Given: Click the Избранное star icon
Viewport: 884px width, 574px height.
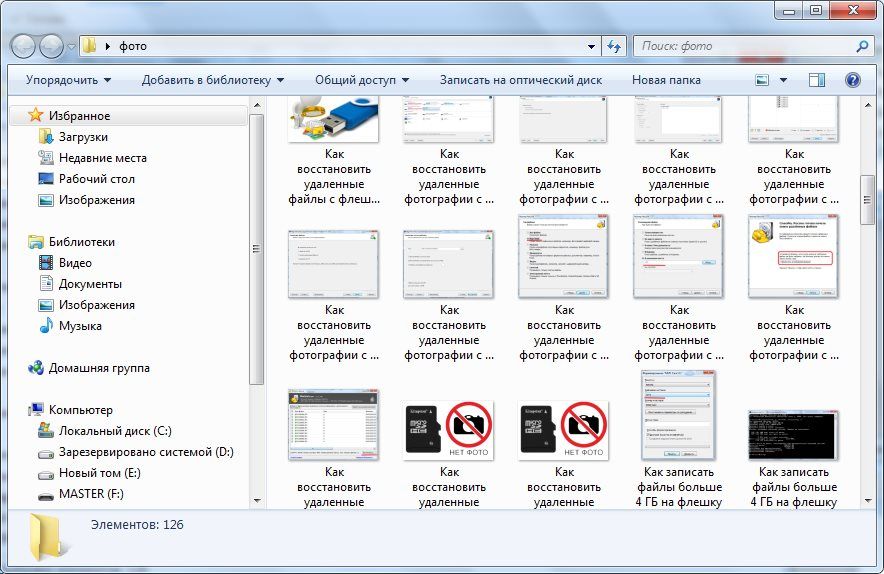Looking at the screenshot, I should click(36, 115).
